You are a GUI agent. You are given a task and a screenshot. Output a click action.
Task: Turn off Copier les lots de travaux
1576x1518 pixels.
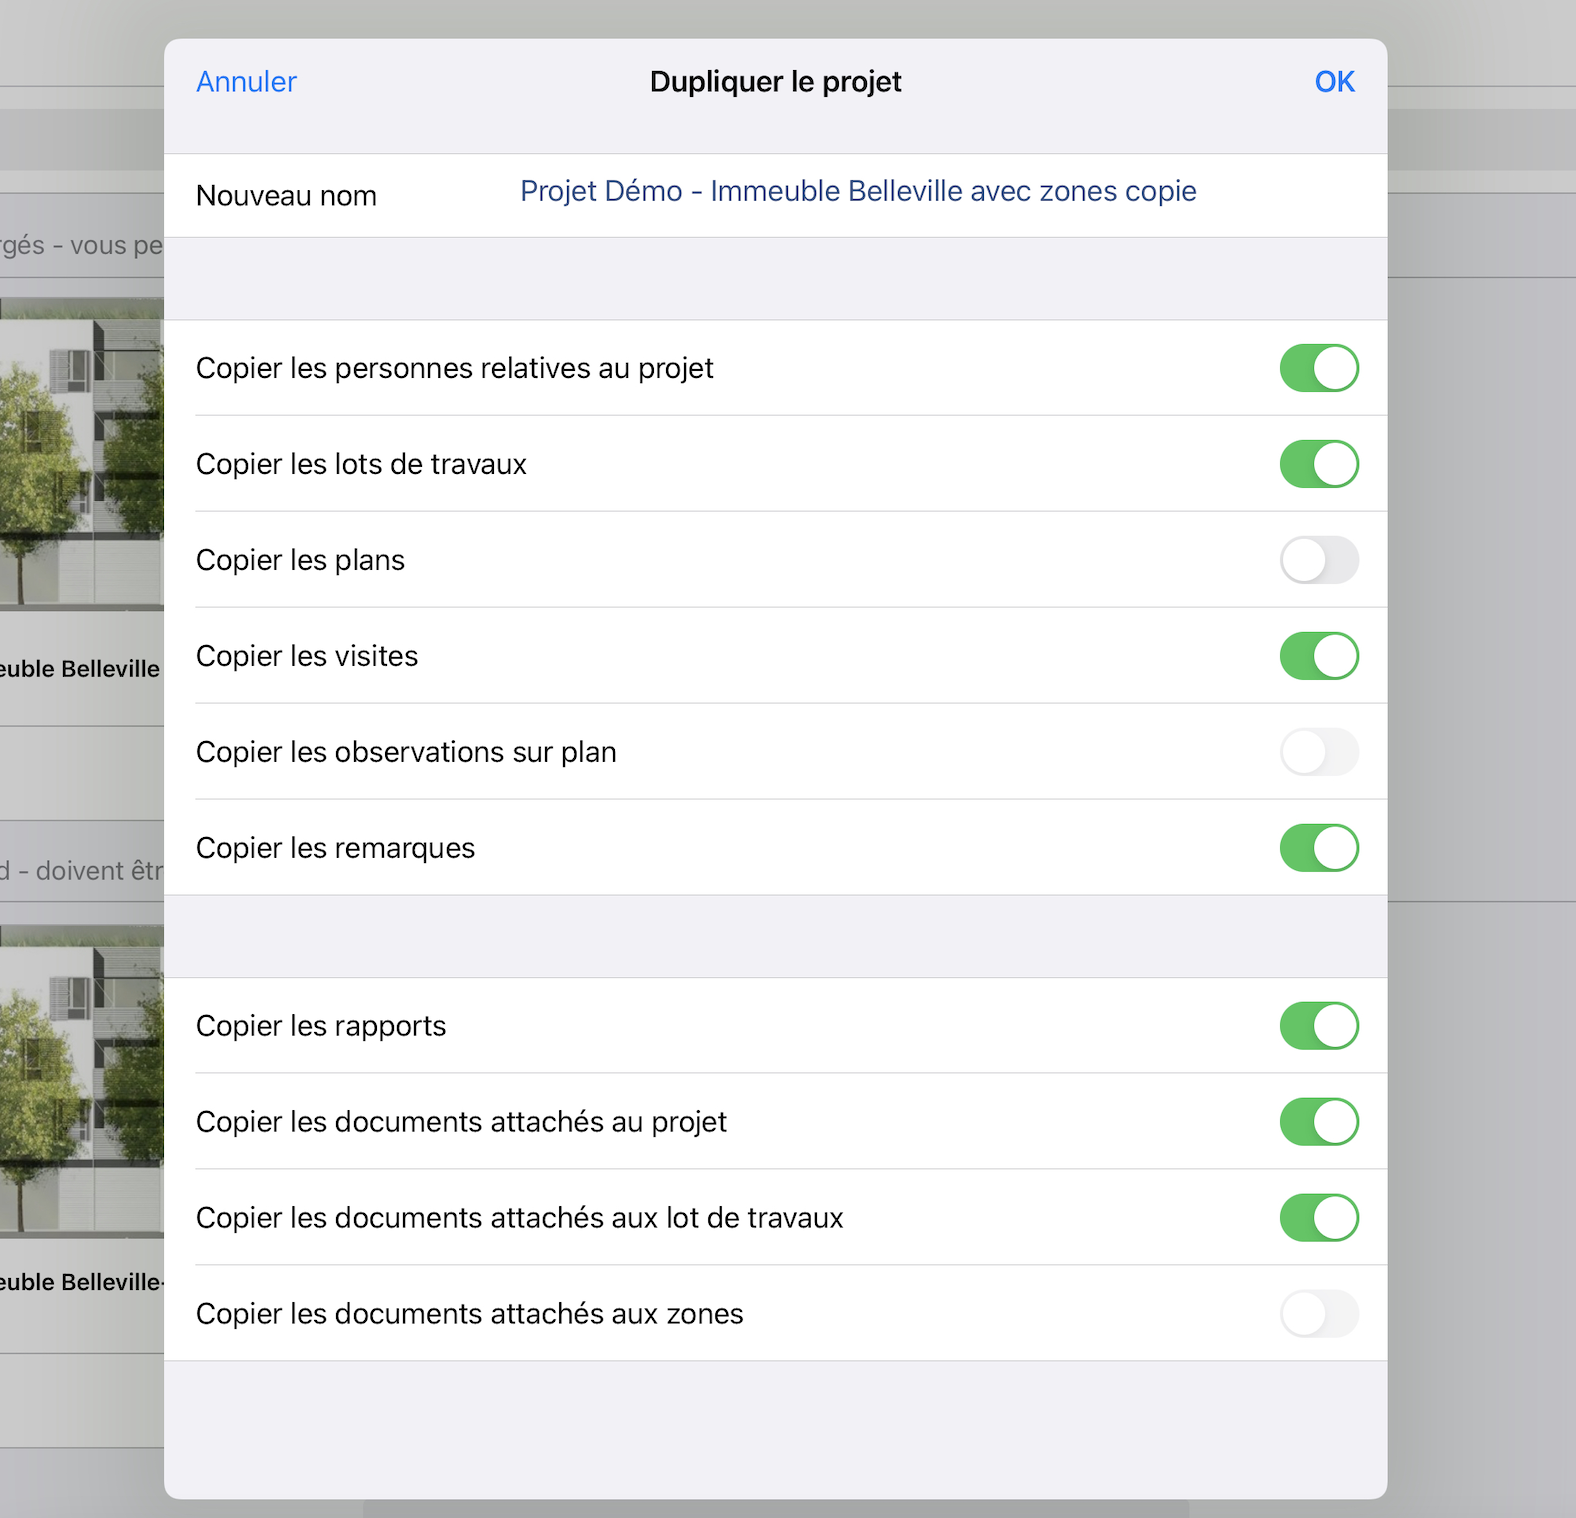click(1318, 464)
